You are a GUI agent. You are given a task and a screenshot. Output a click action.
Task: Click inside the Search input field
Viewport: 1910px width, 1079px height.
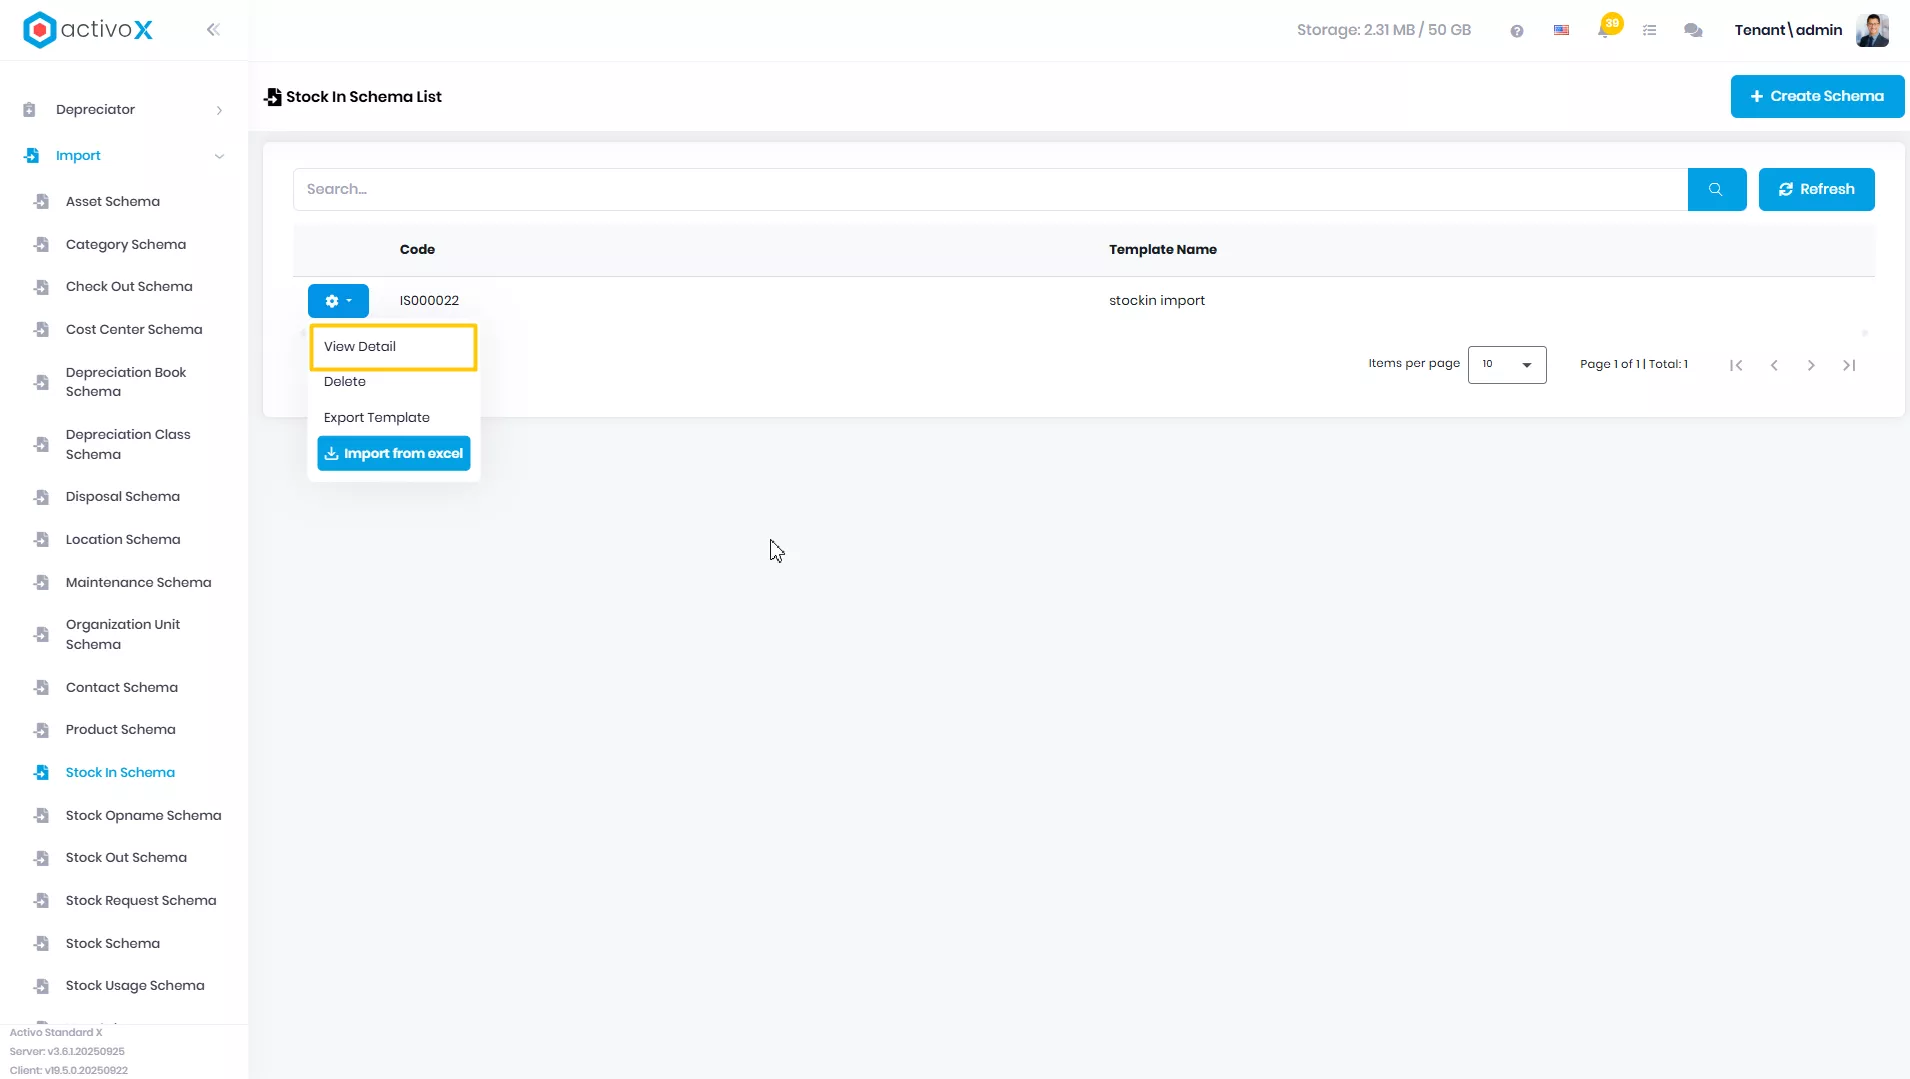tap(990, 189)
